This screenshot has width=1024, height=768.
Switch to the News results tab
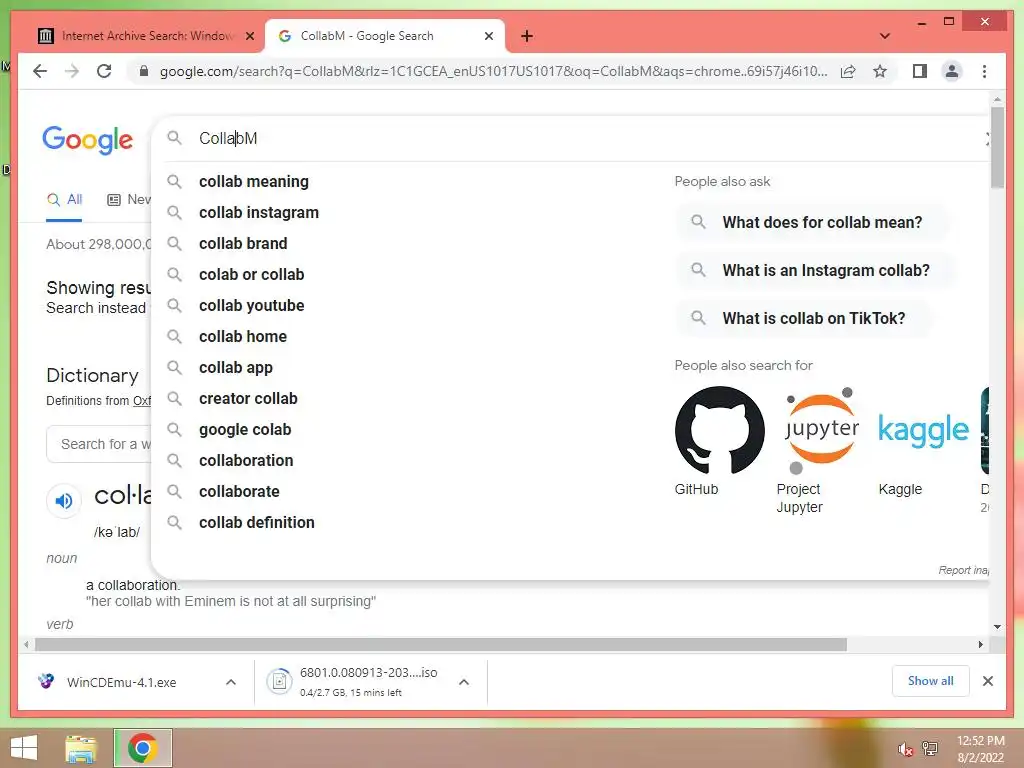pos(129,200)
